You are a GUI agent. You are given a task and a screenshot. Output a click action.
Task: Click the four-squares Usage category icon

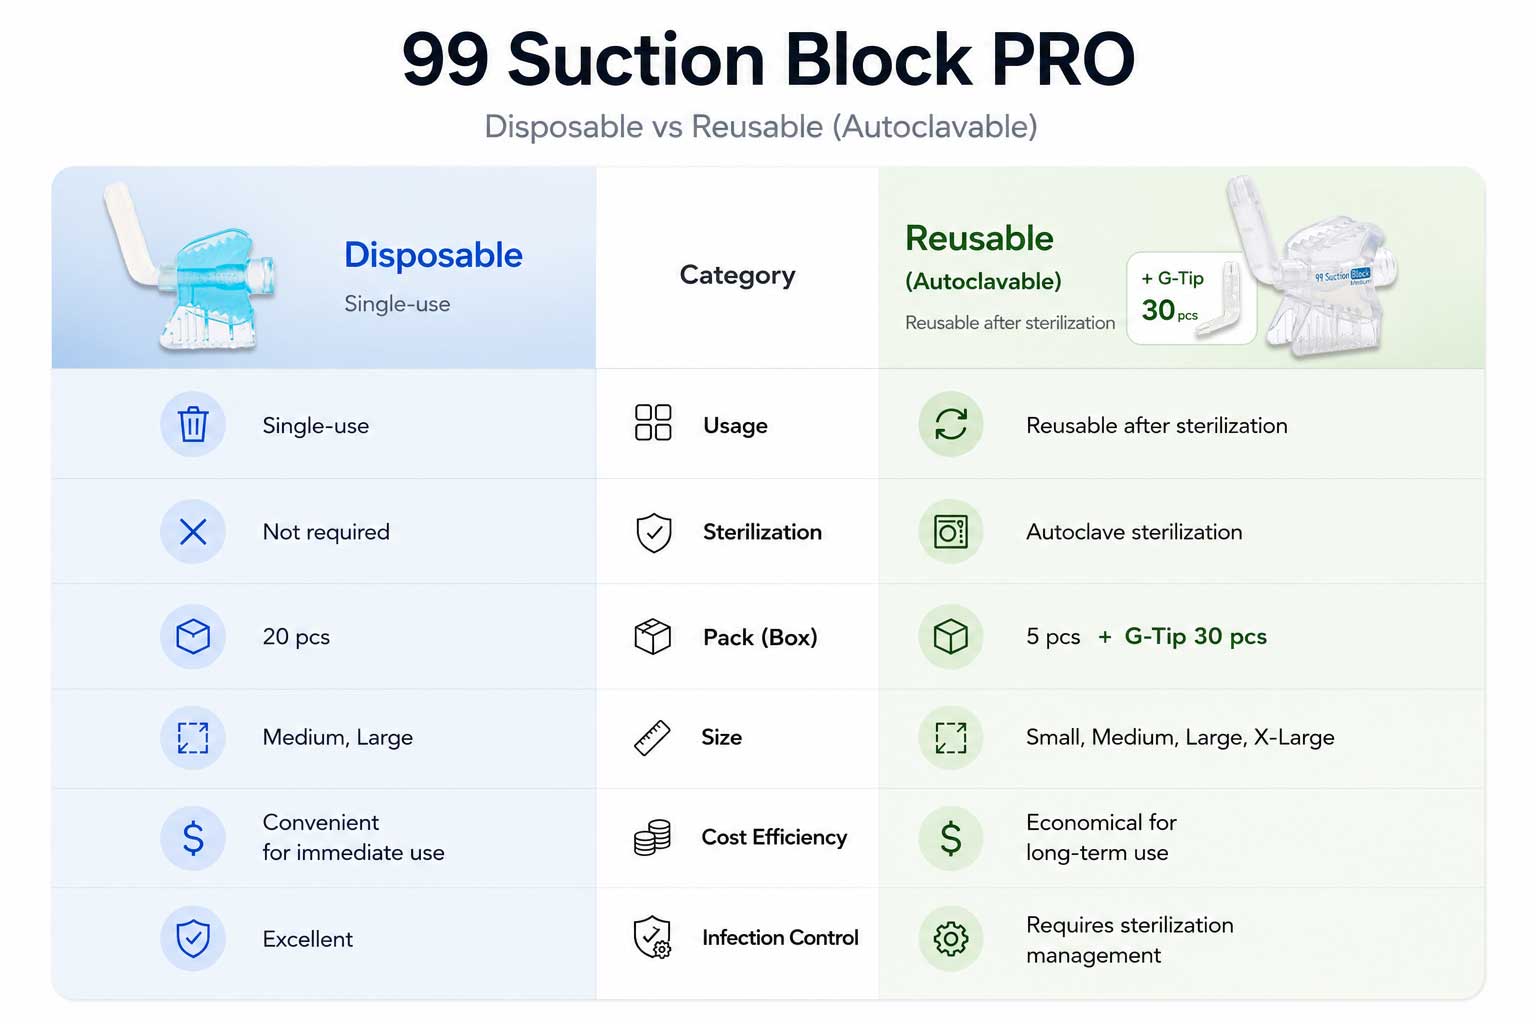pyautogui.click(x=653, y=423)
